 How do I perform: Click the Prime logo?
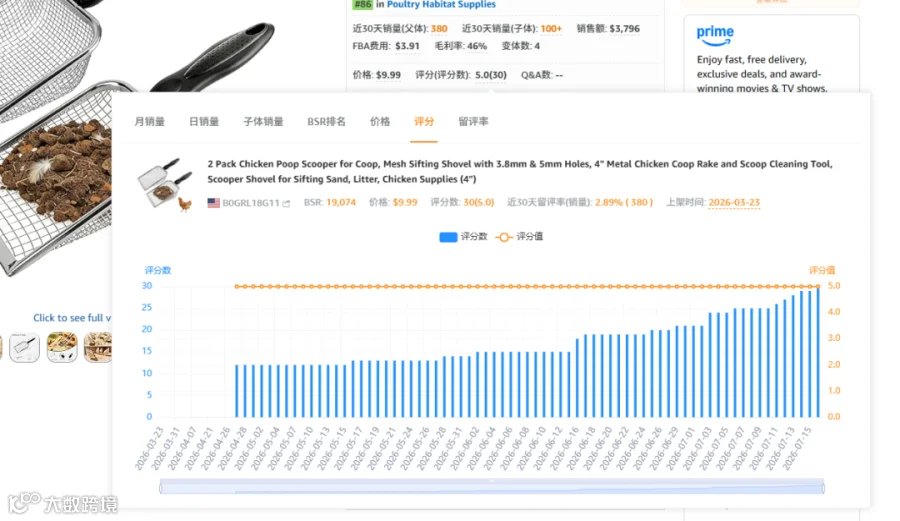[715, 36]
